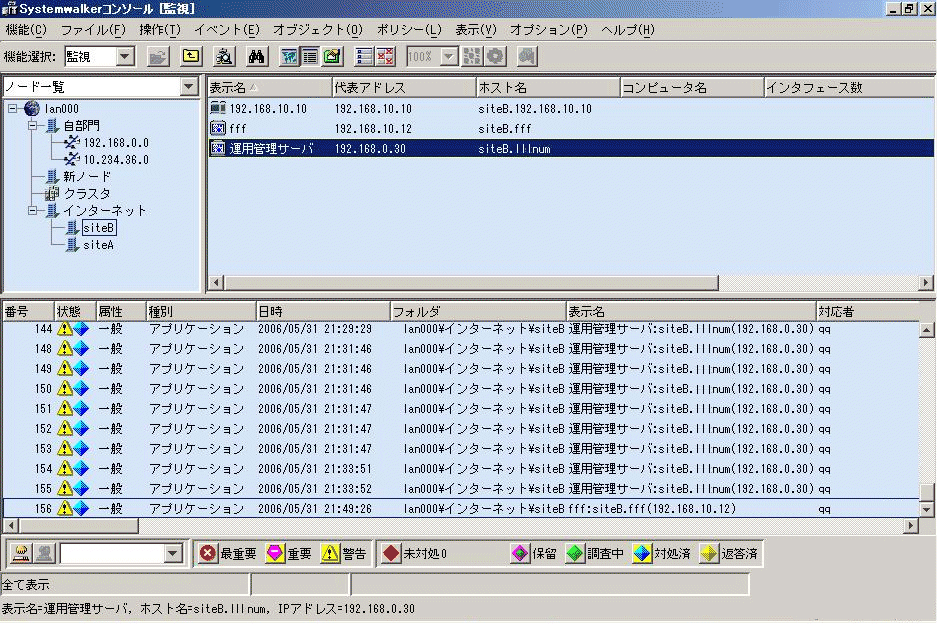Open the empty combo box in the bottom bar
Screen dimensions: 941x627
[173, 553]
